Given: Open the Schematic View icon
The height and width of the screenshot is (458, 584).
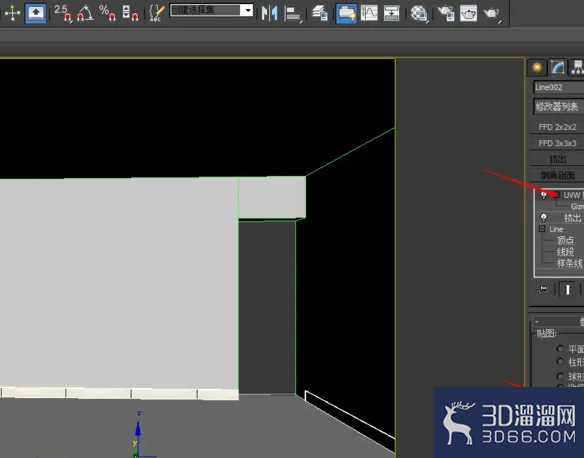Looking at the screenshot, I should 391,13.
